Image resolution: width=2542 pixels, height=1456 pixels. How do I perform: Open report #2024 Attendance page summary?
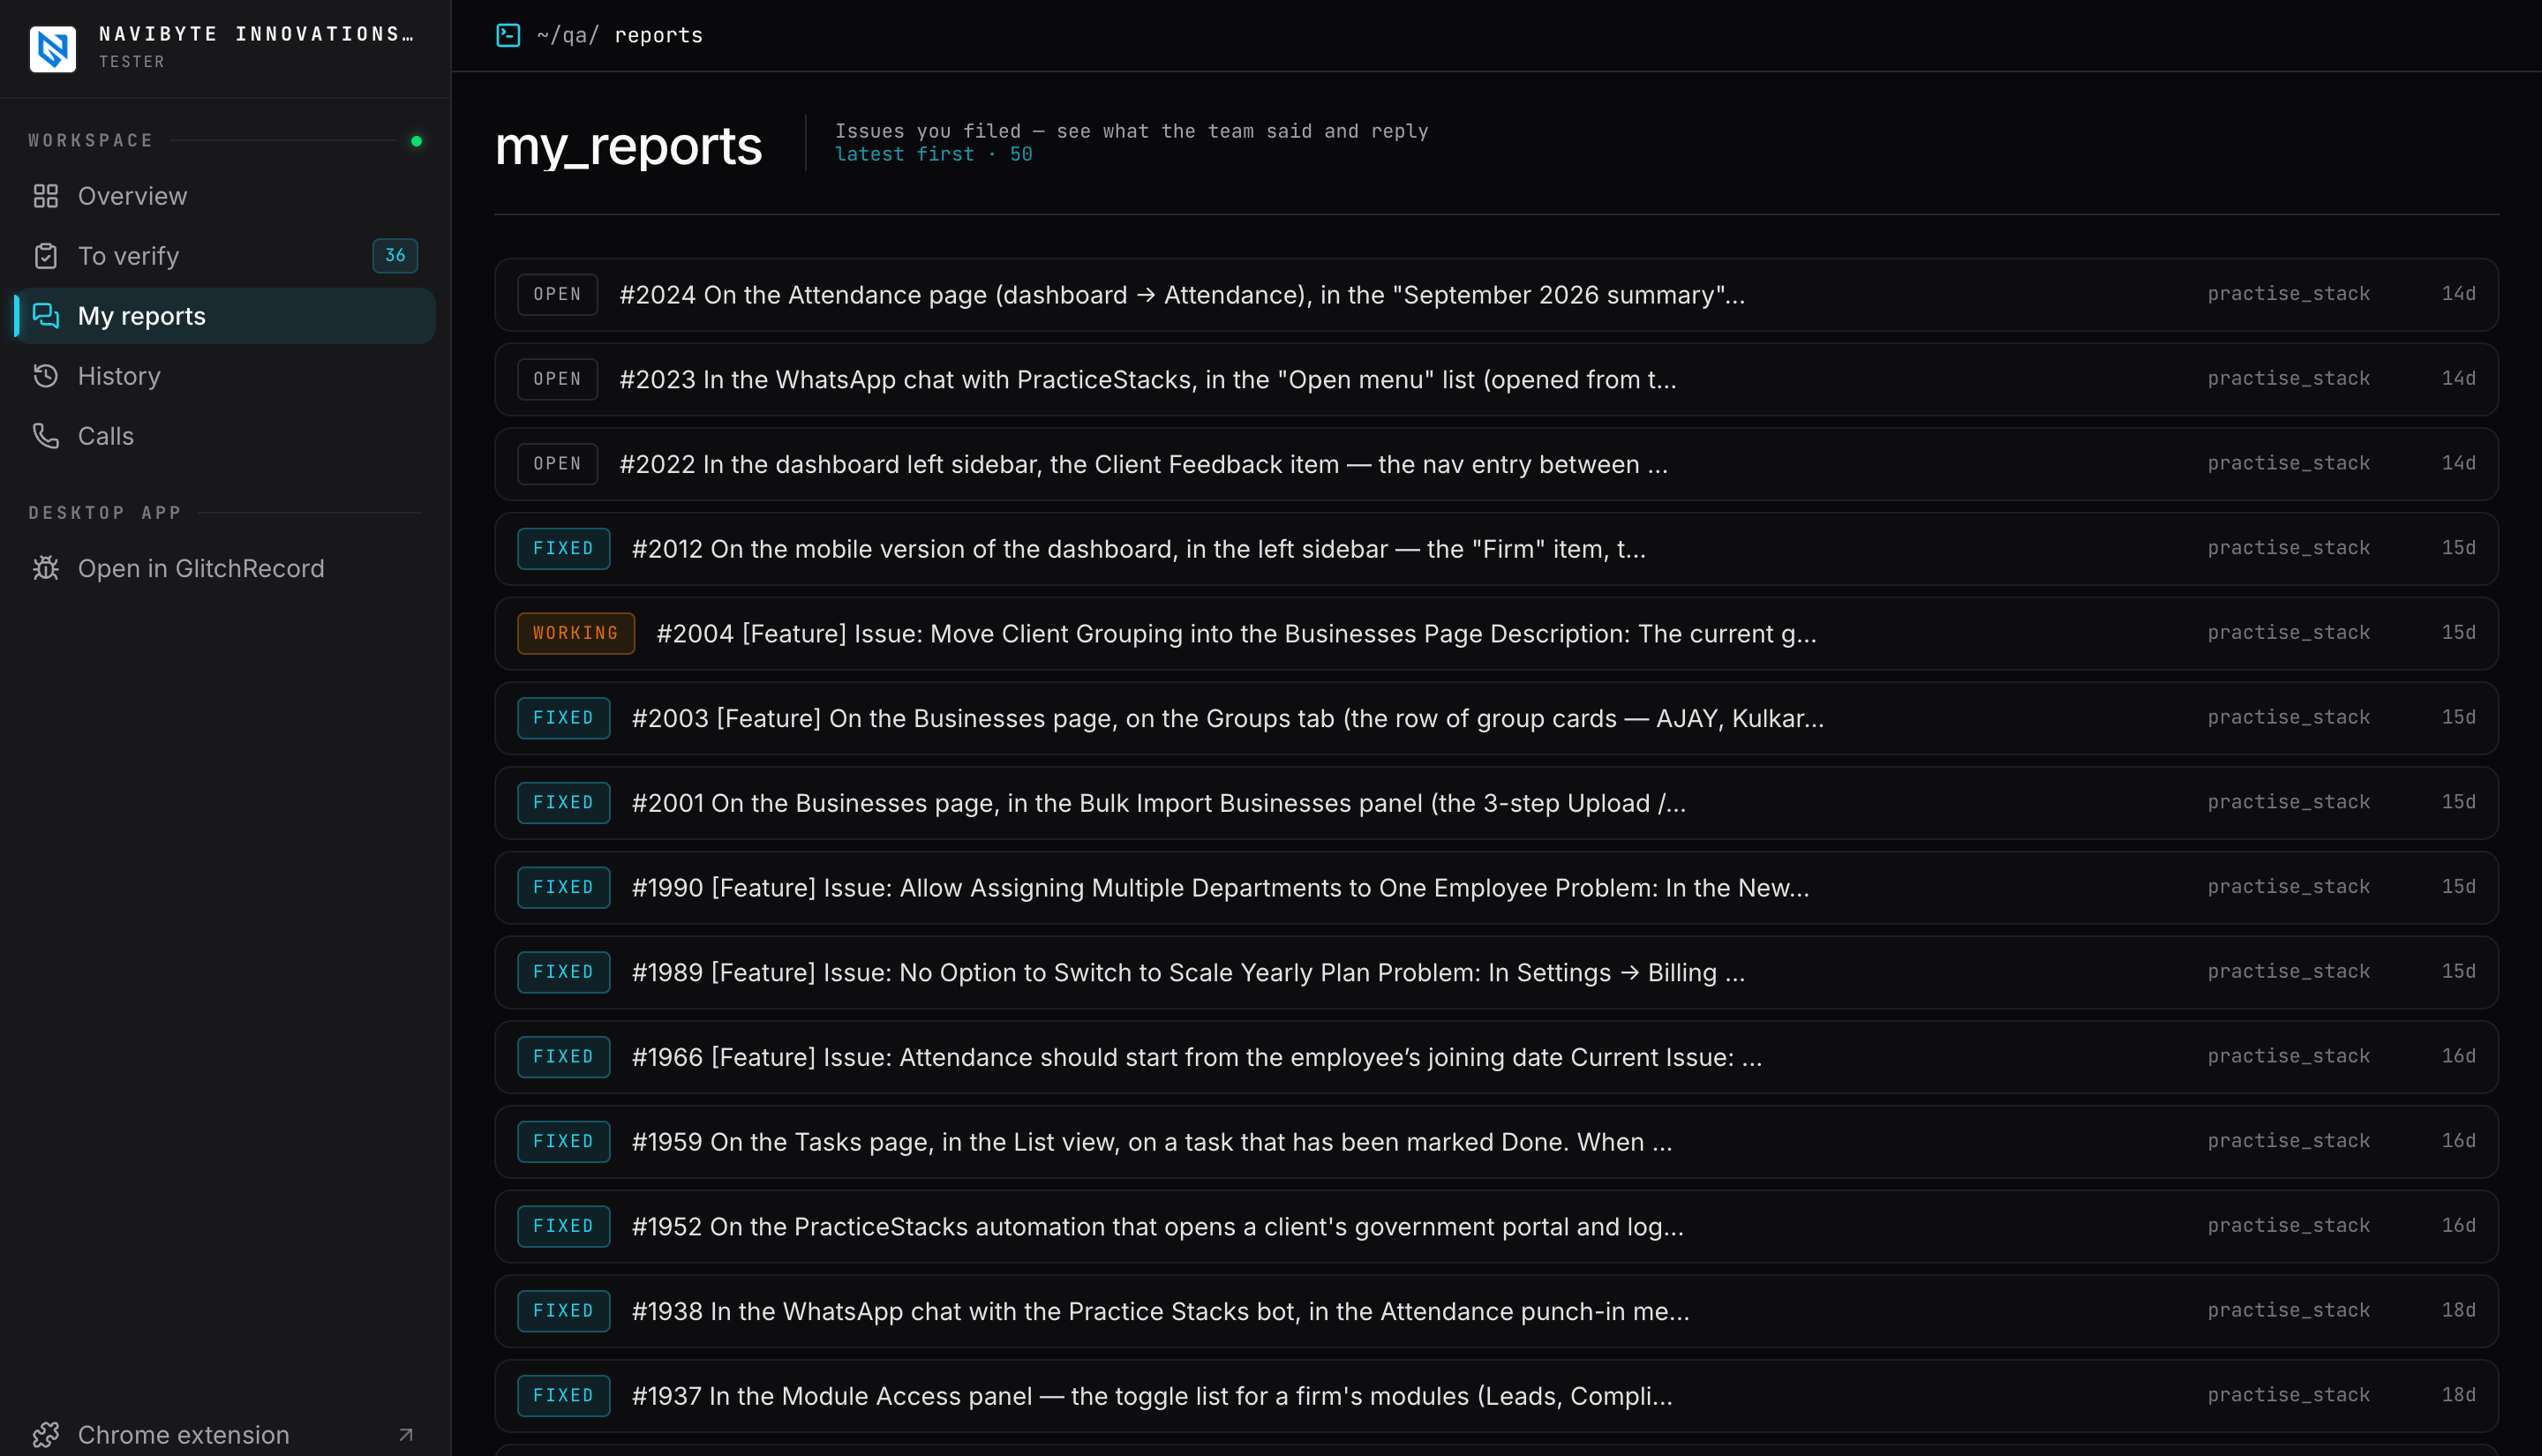pos(1496,295)
